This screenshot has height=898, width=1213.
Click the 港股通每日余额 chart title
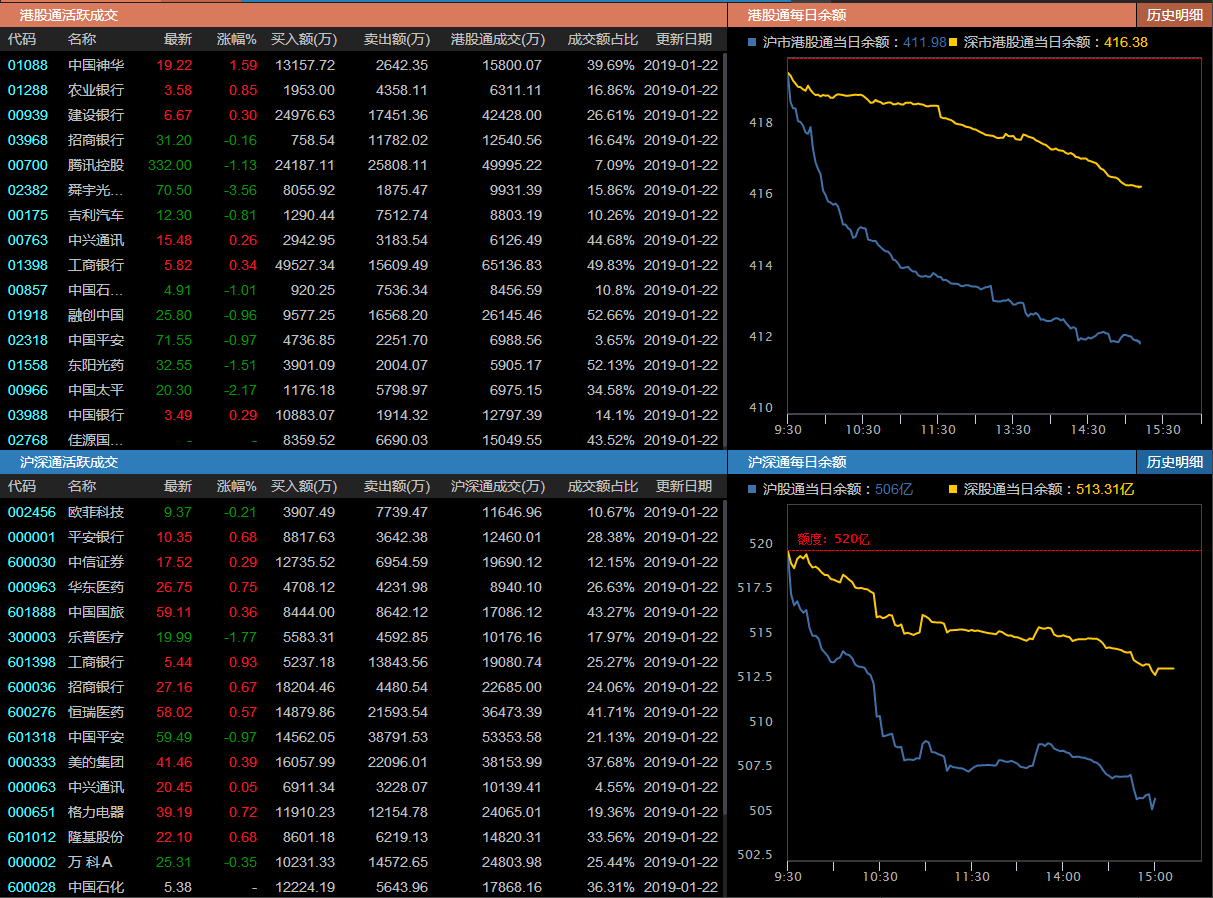[797, 15]
